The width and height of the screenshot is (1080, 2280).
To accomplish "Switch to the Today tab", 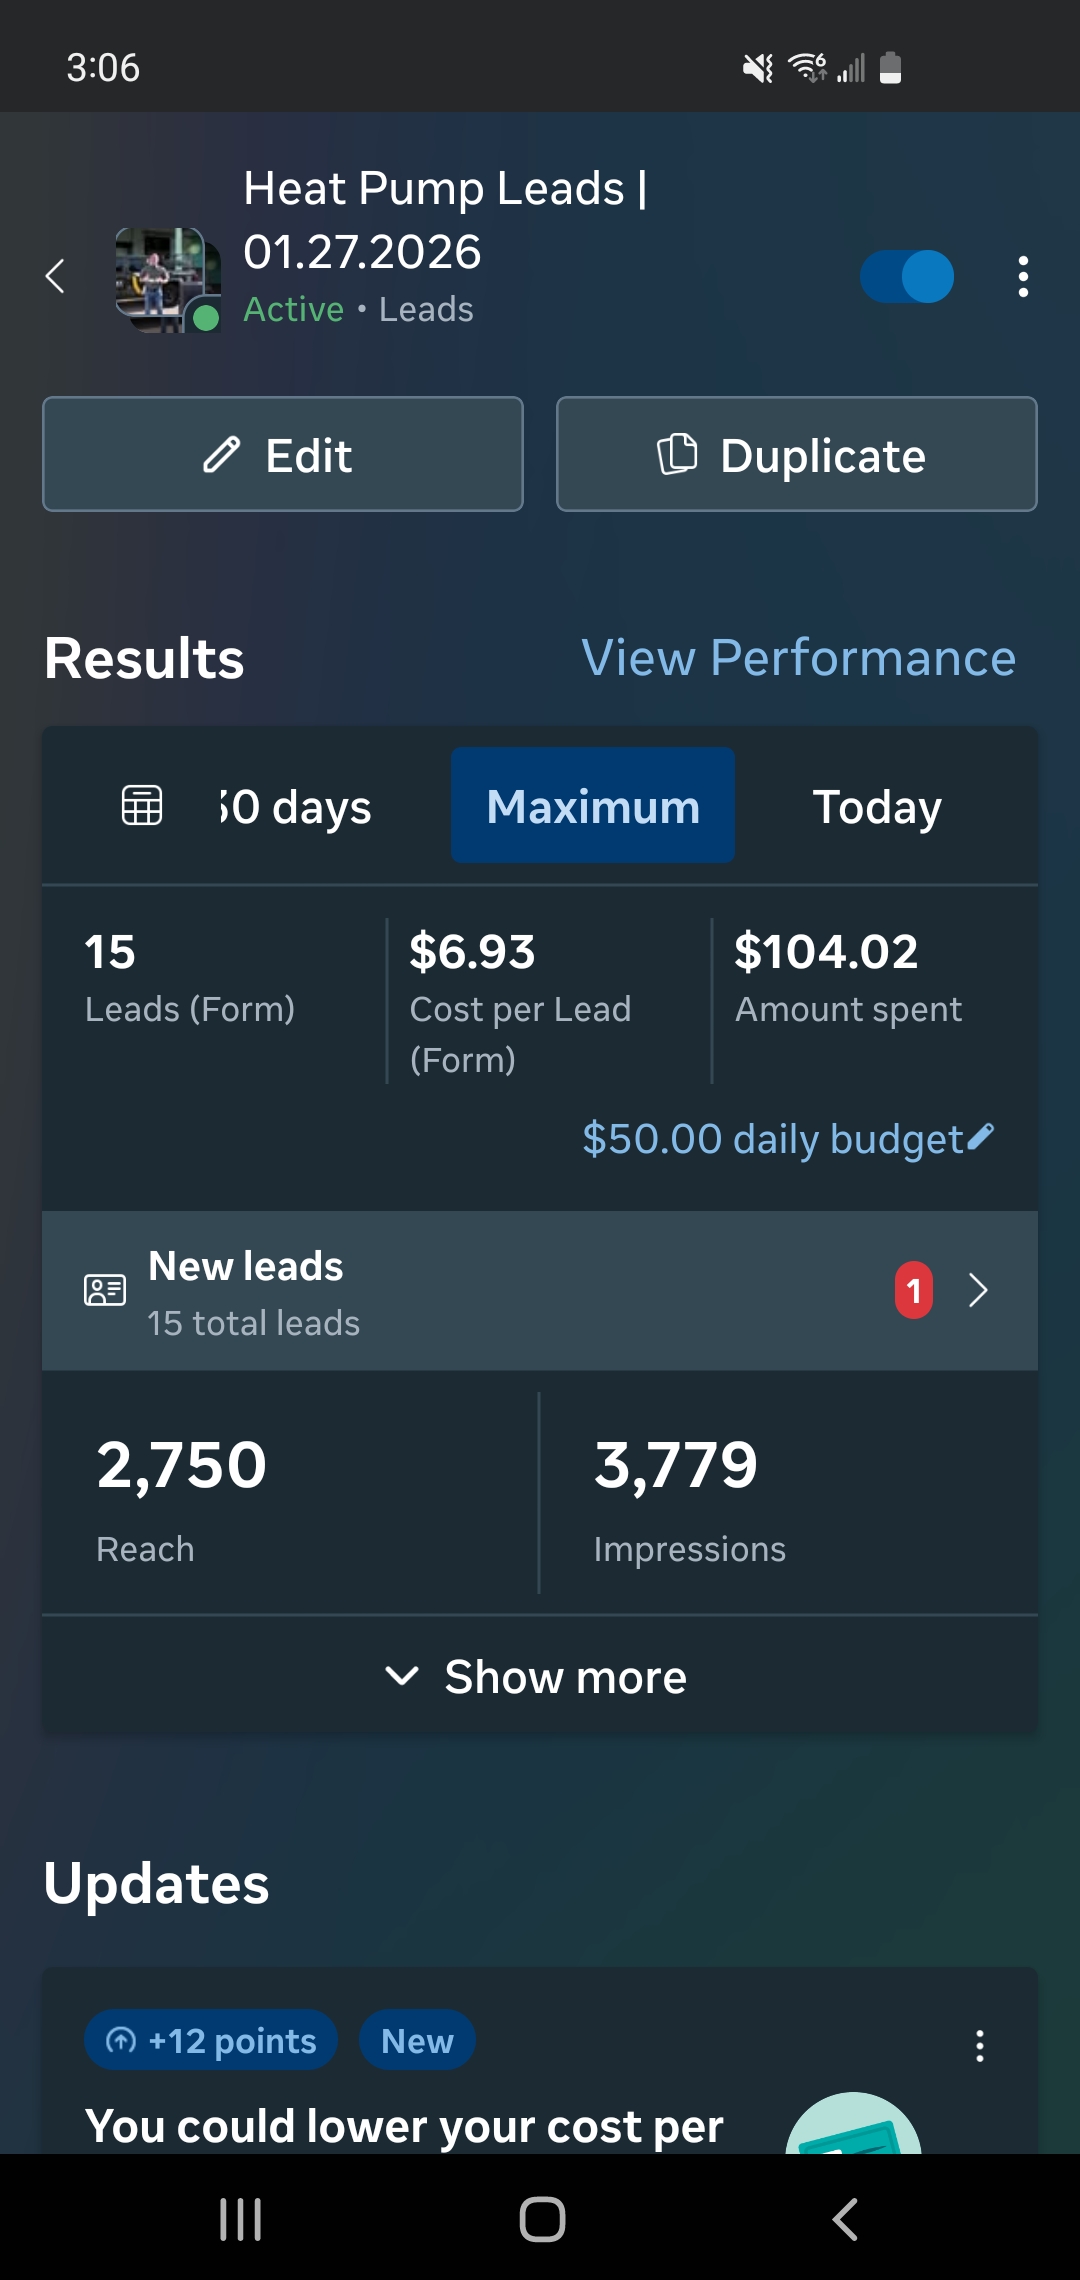I will (x=876, y=806).
